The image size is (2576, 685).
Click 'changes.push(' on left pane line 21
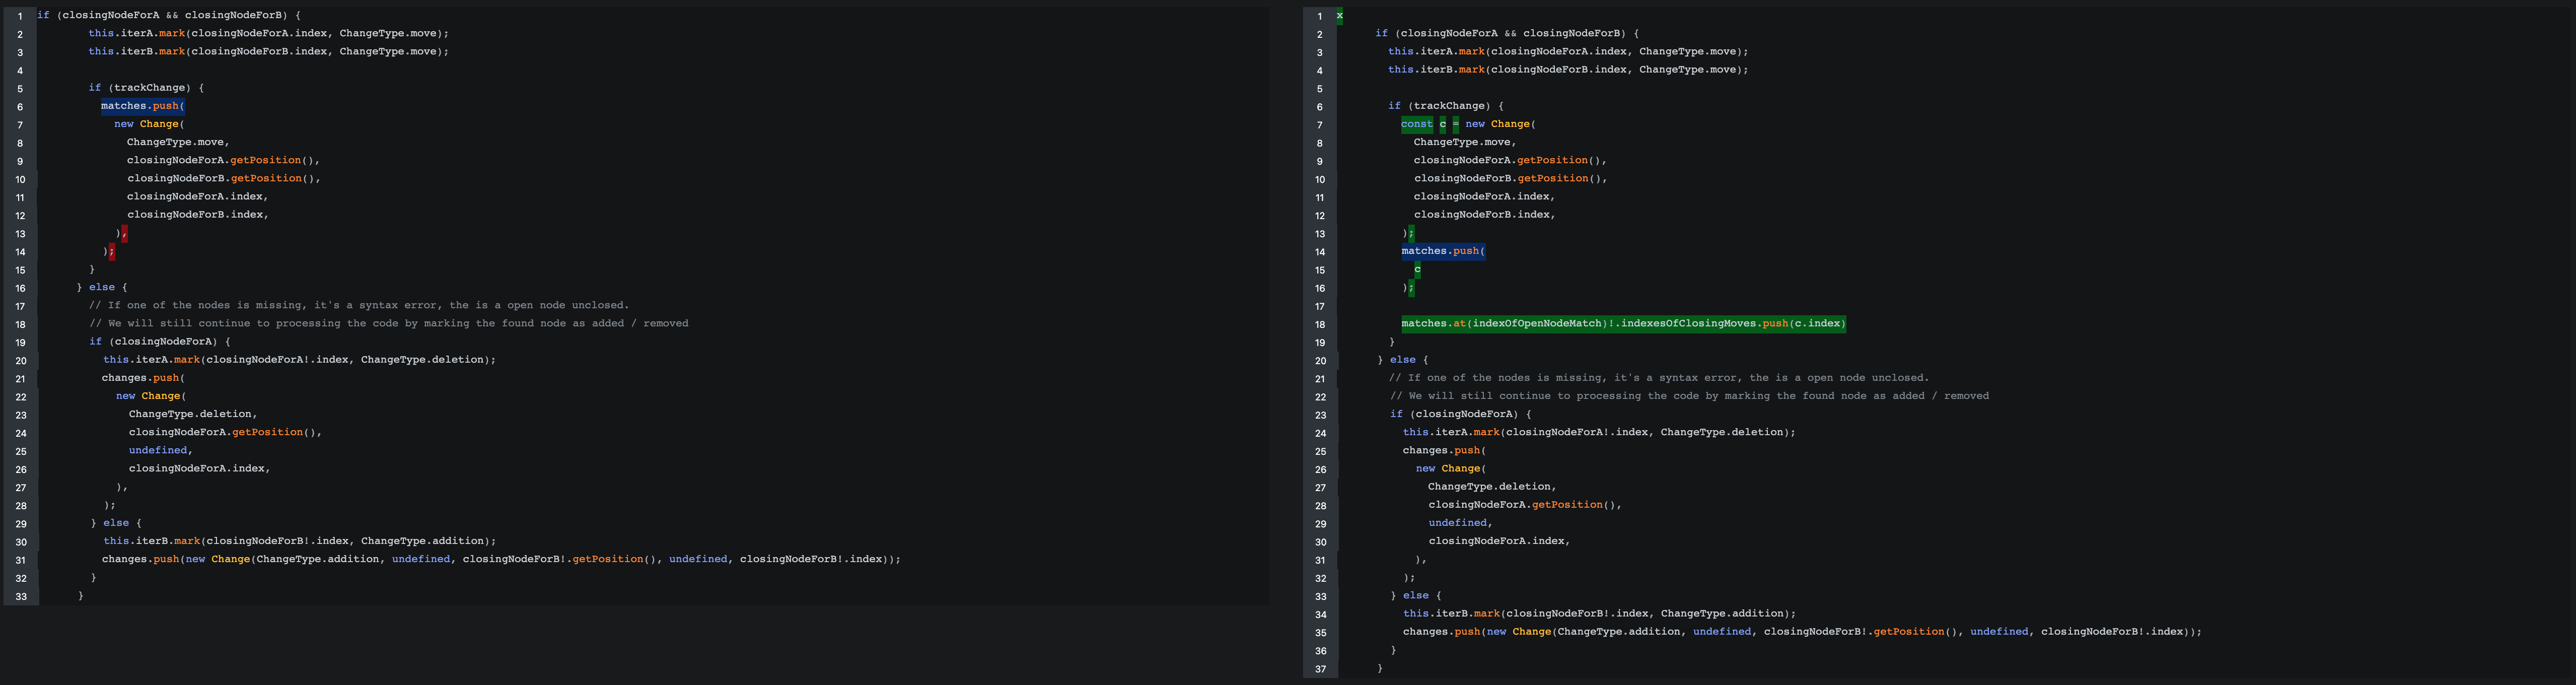[143, 378]
